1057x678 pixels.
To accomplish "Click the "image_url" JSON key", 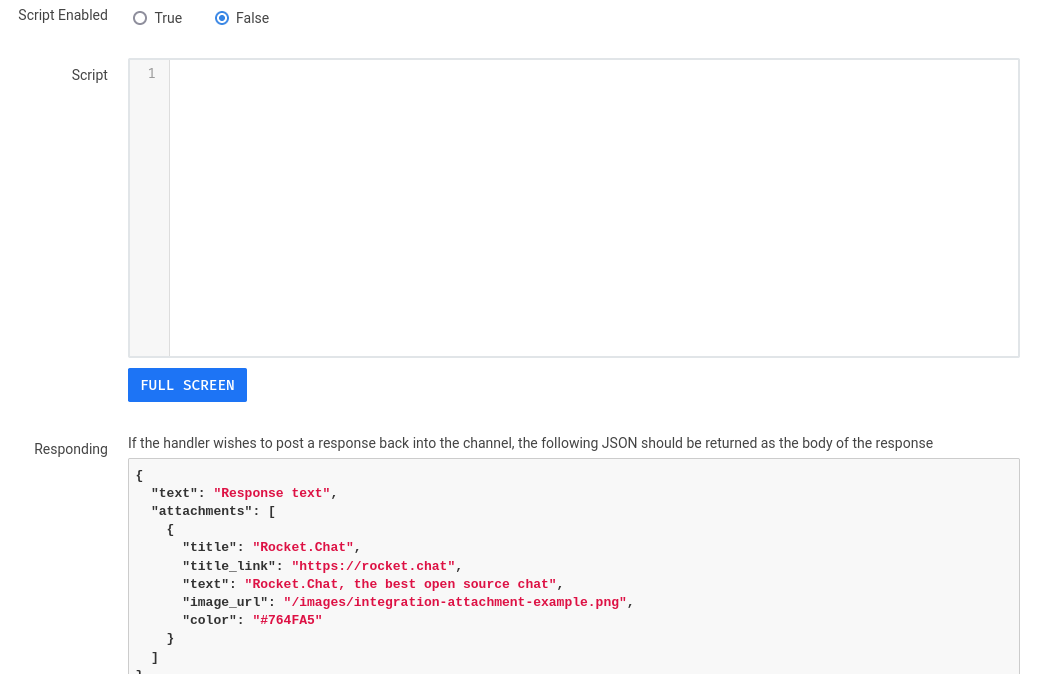I will click(225, 602).
